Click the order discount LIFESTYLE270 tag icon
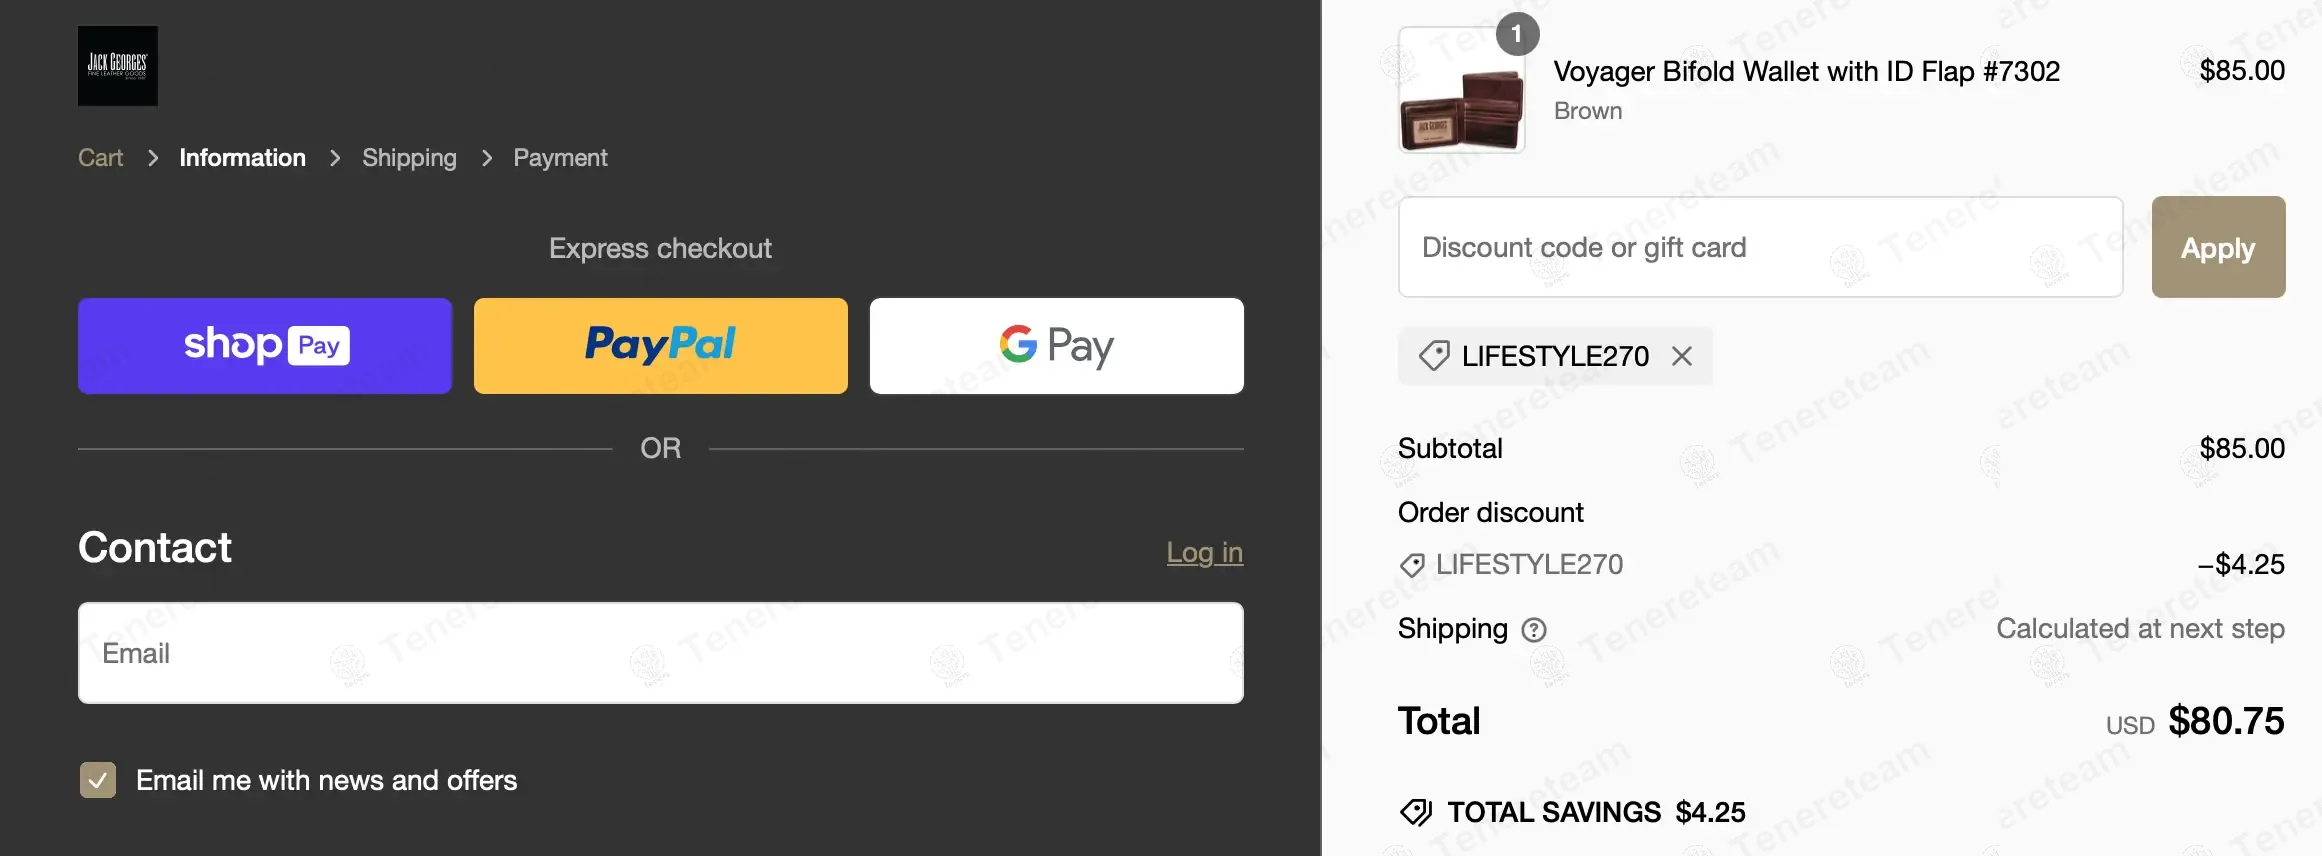 (x=1412, y=565)
